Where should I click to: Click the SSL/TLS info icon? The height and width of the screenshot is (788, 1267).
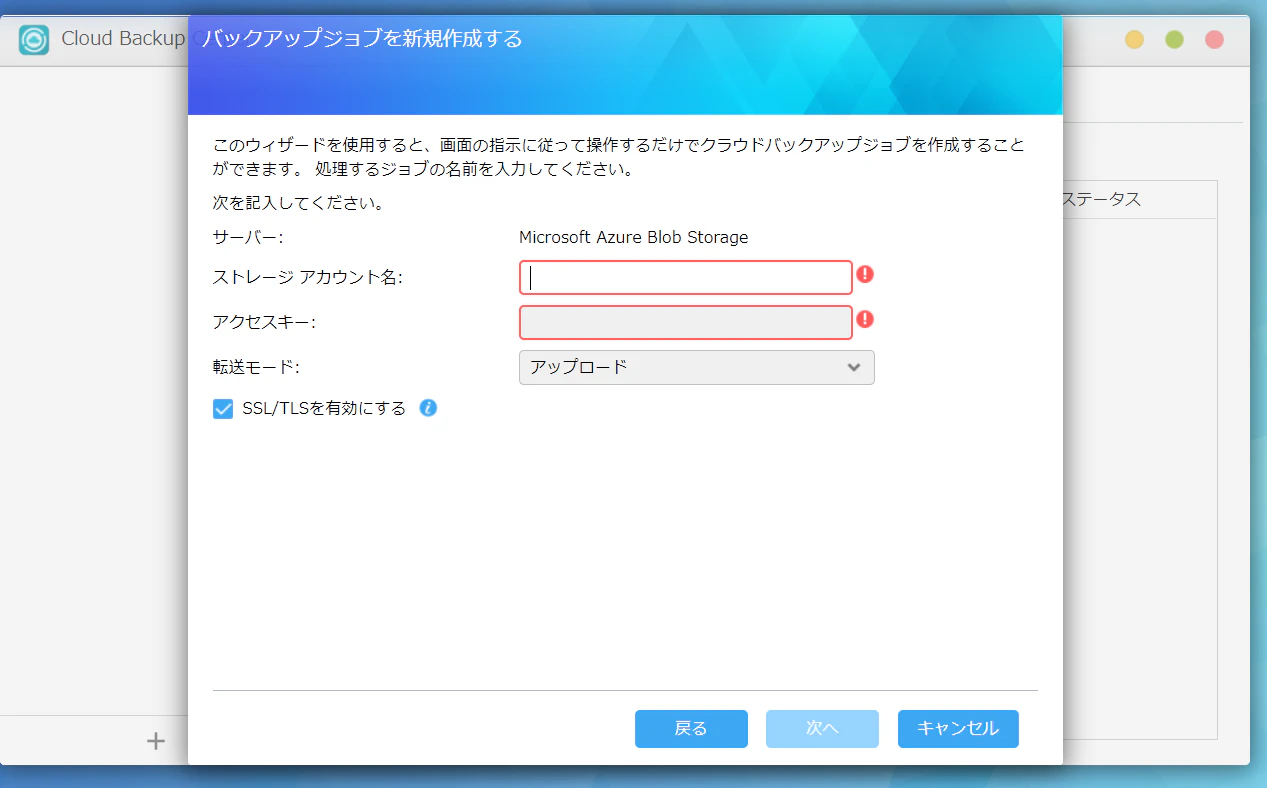428,407
